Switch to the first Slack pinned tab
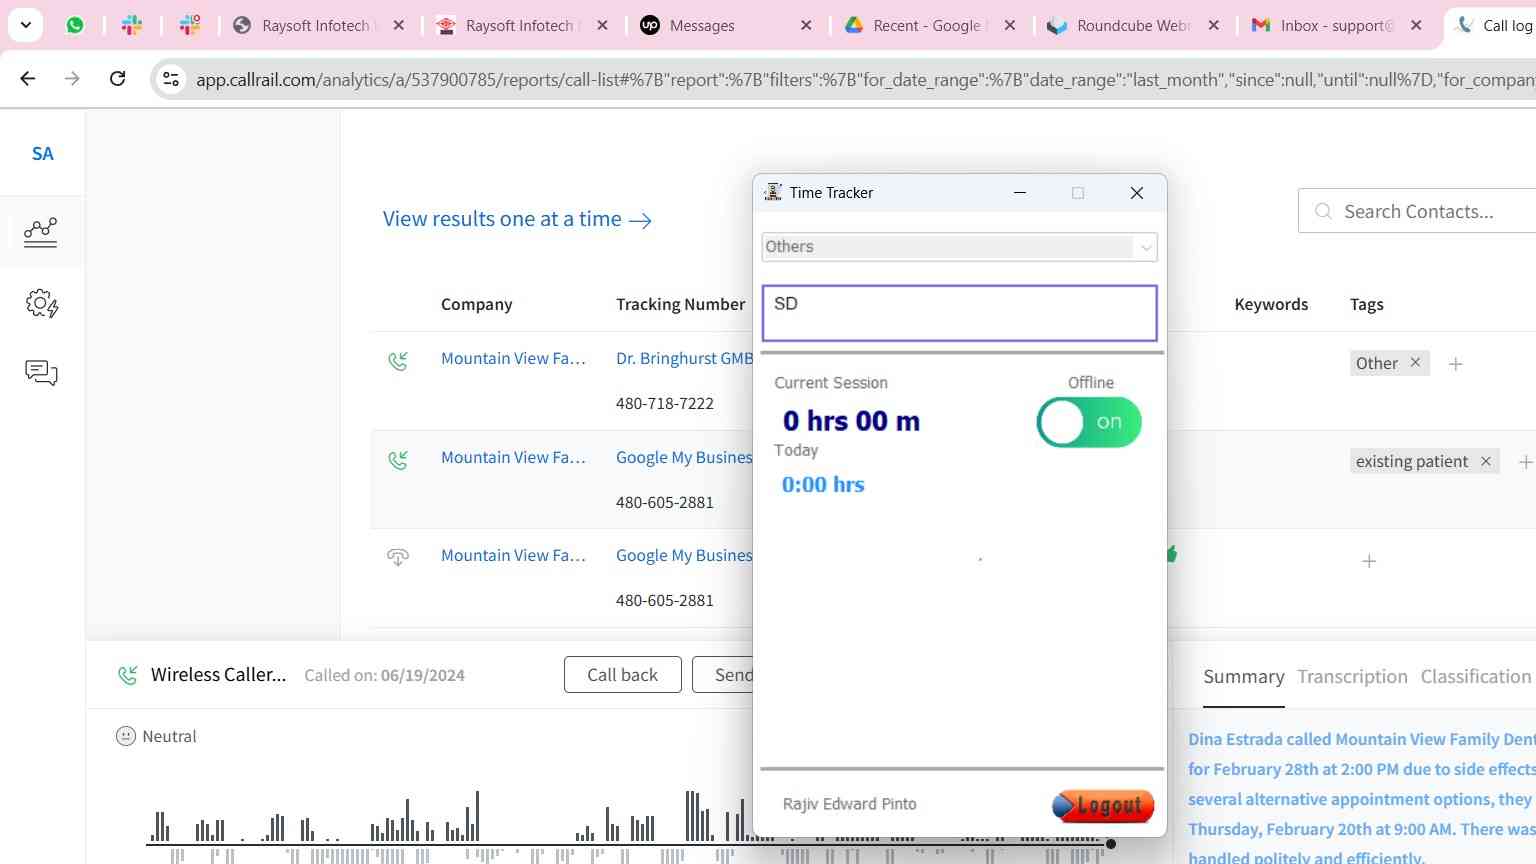This screenshot has width=1536, height=864. [x=132, y=25]
